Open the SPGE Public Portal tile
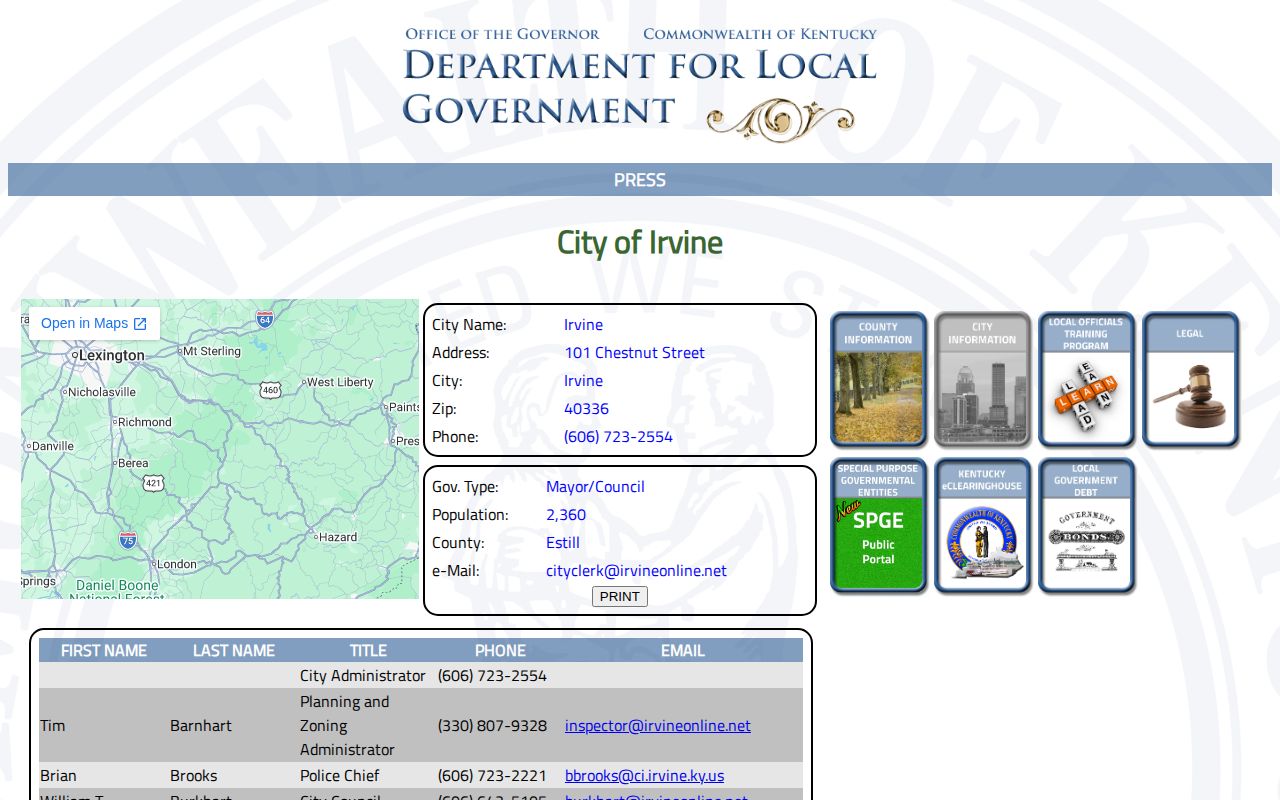This screenshot has width=1280, height=800. (878, 526)
